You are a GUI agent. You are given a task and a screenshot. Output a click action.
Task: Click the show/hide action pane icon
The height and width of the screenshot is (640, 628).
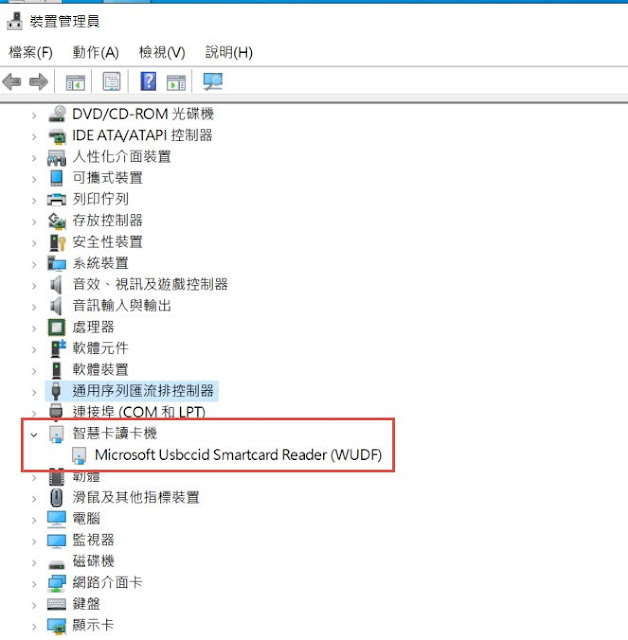[x=176, y=82]
